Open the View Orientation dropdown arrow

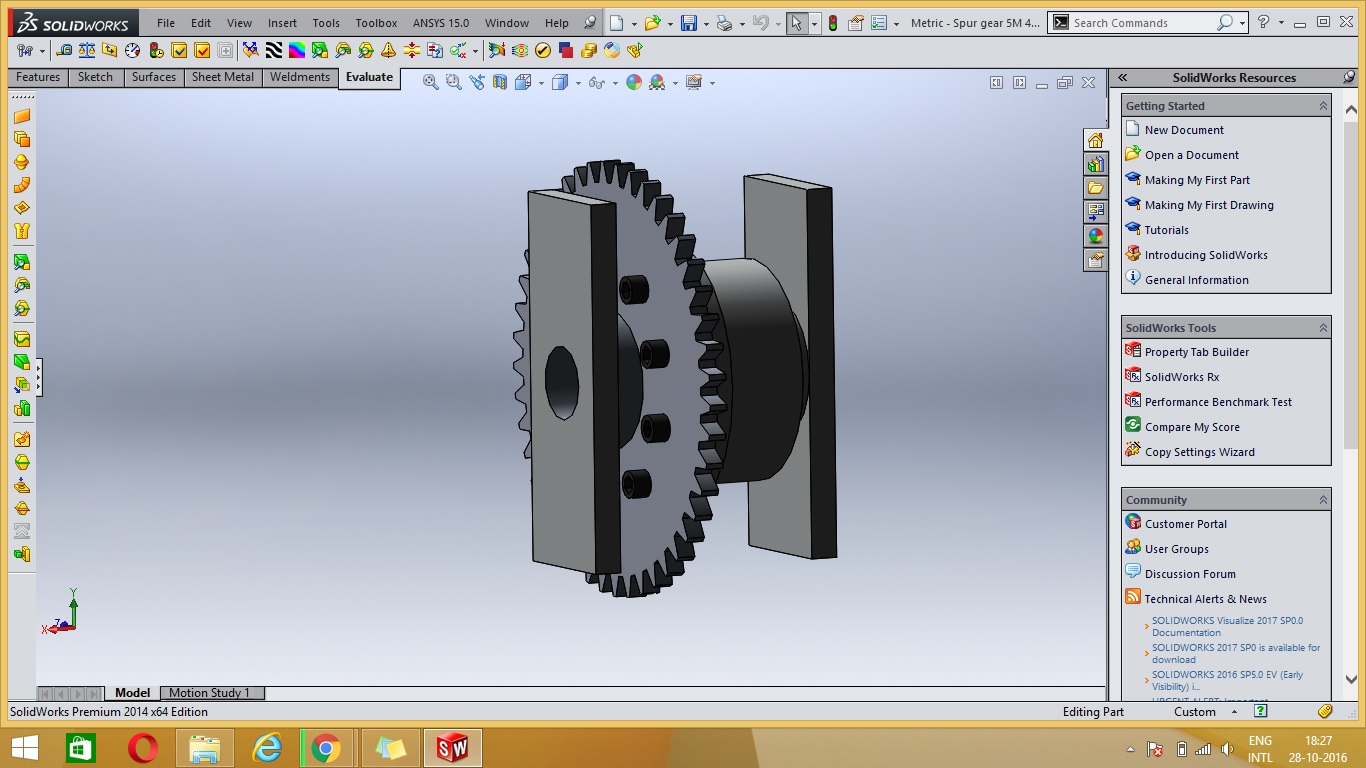tap(542, 83)
